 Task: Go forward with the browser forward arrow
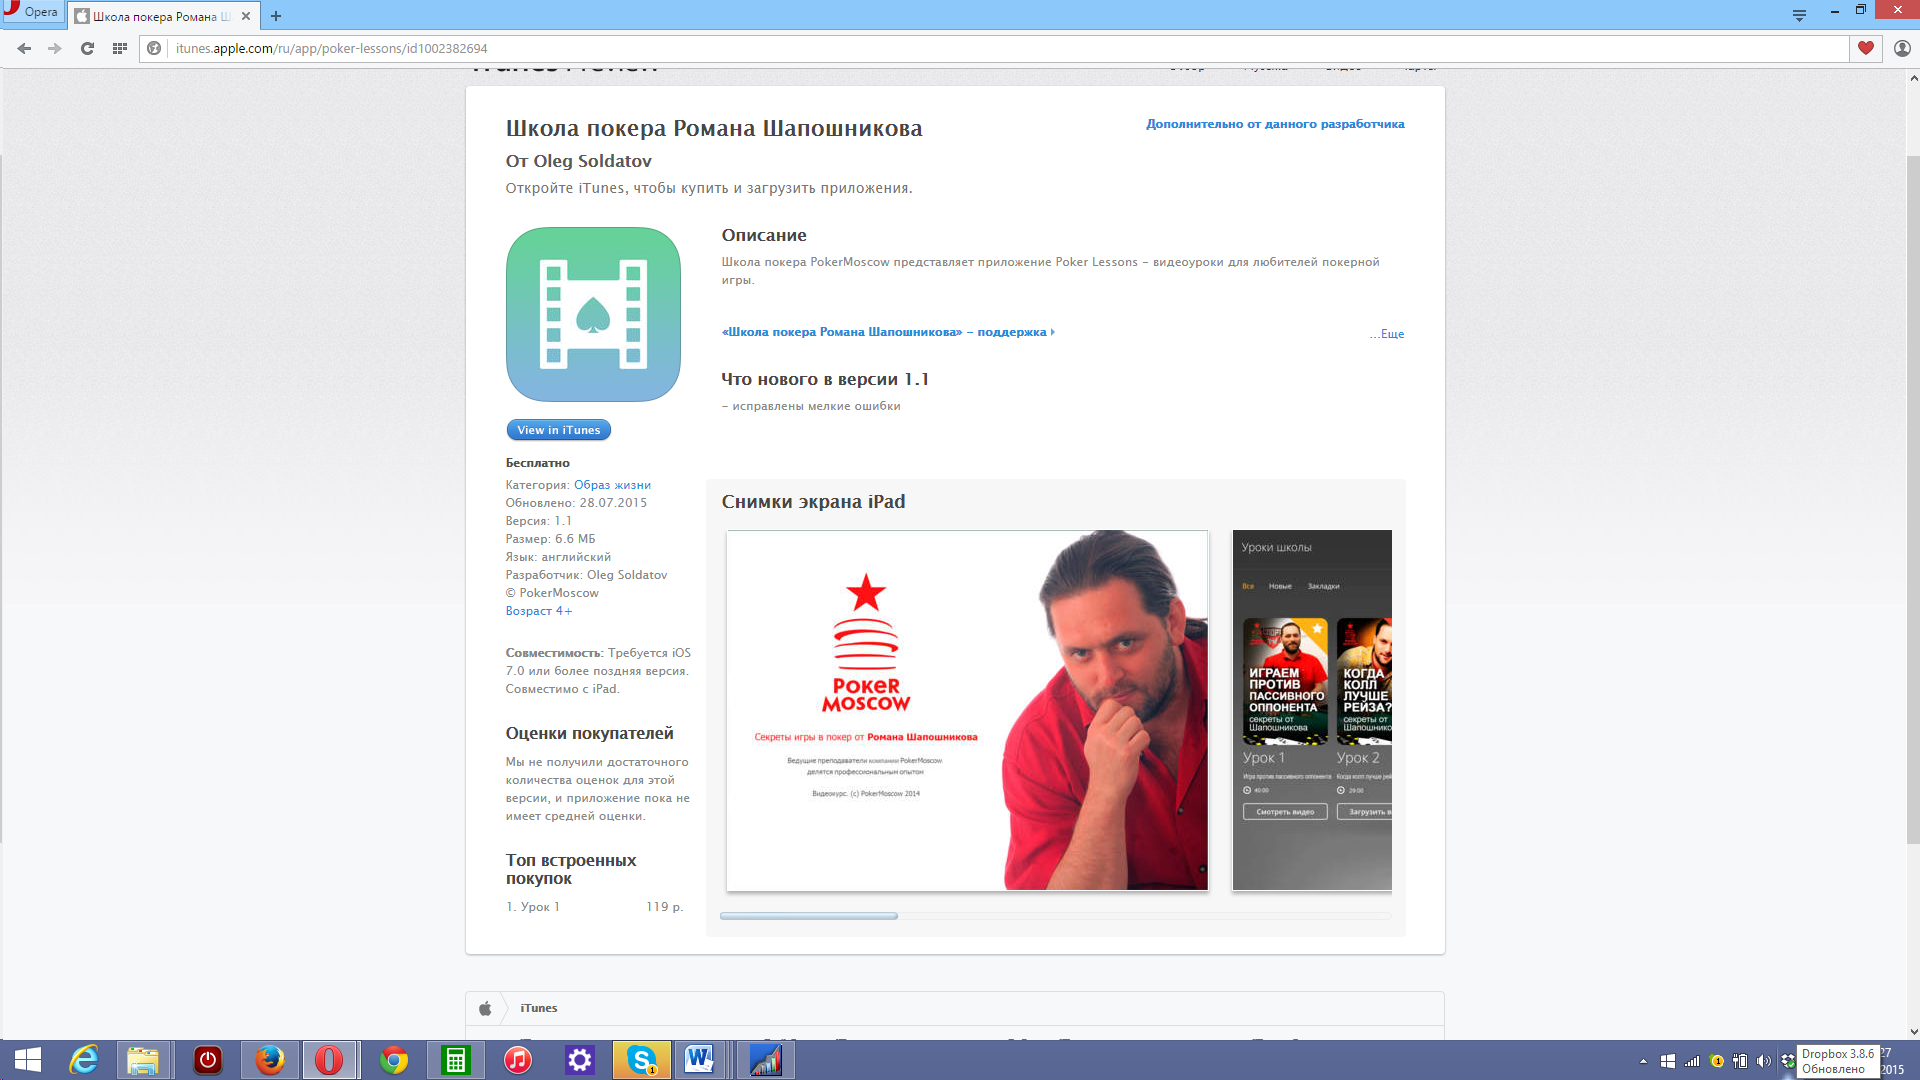click(55, 48)
